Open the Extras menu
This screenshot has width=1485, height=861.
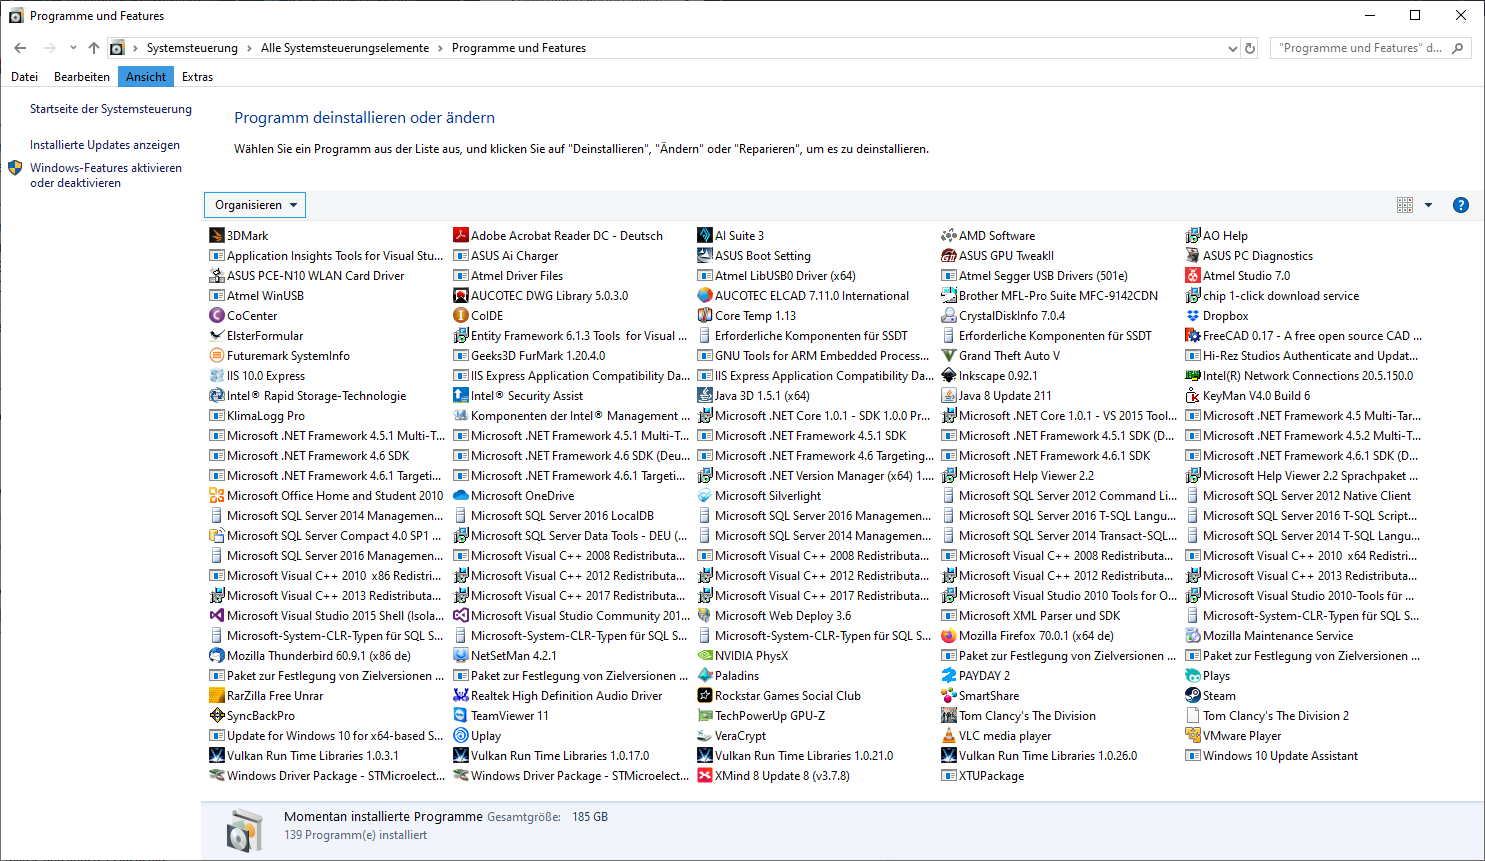click(197, 77)
